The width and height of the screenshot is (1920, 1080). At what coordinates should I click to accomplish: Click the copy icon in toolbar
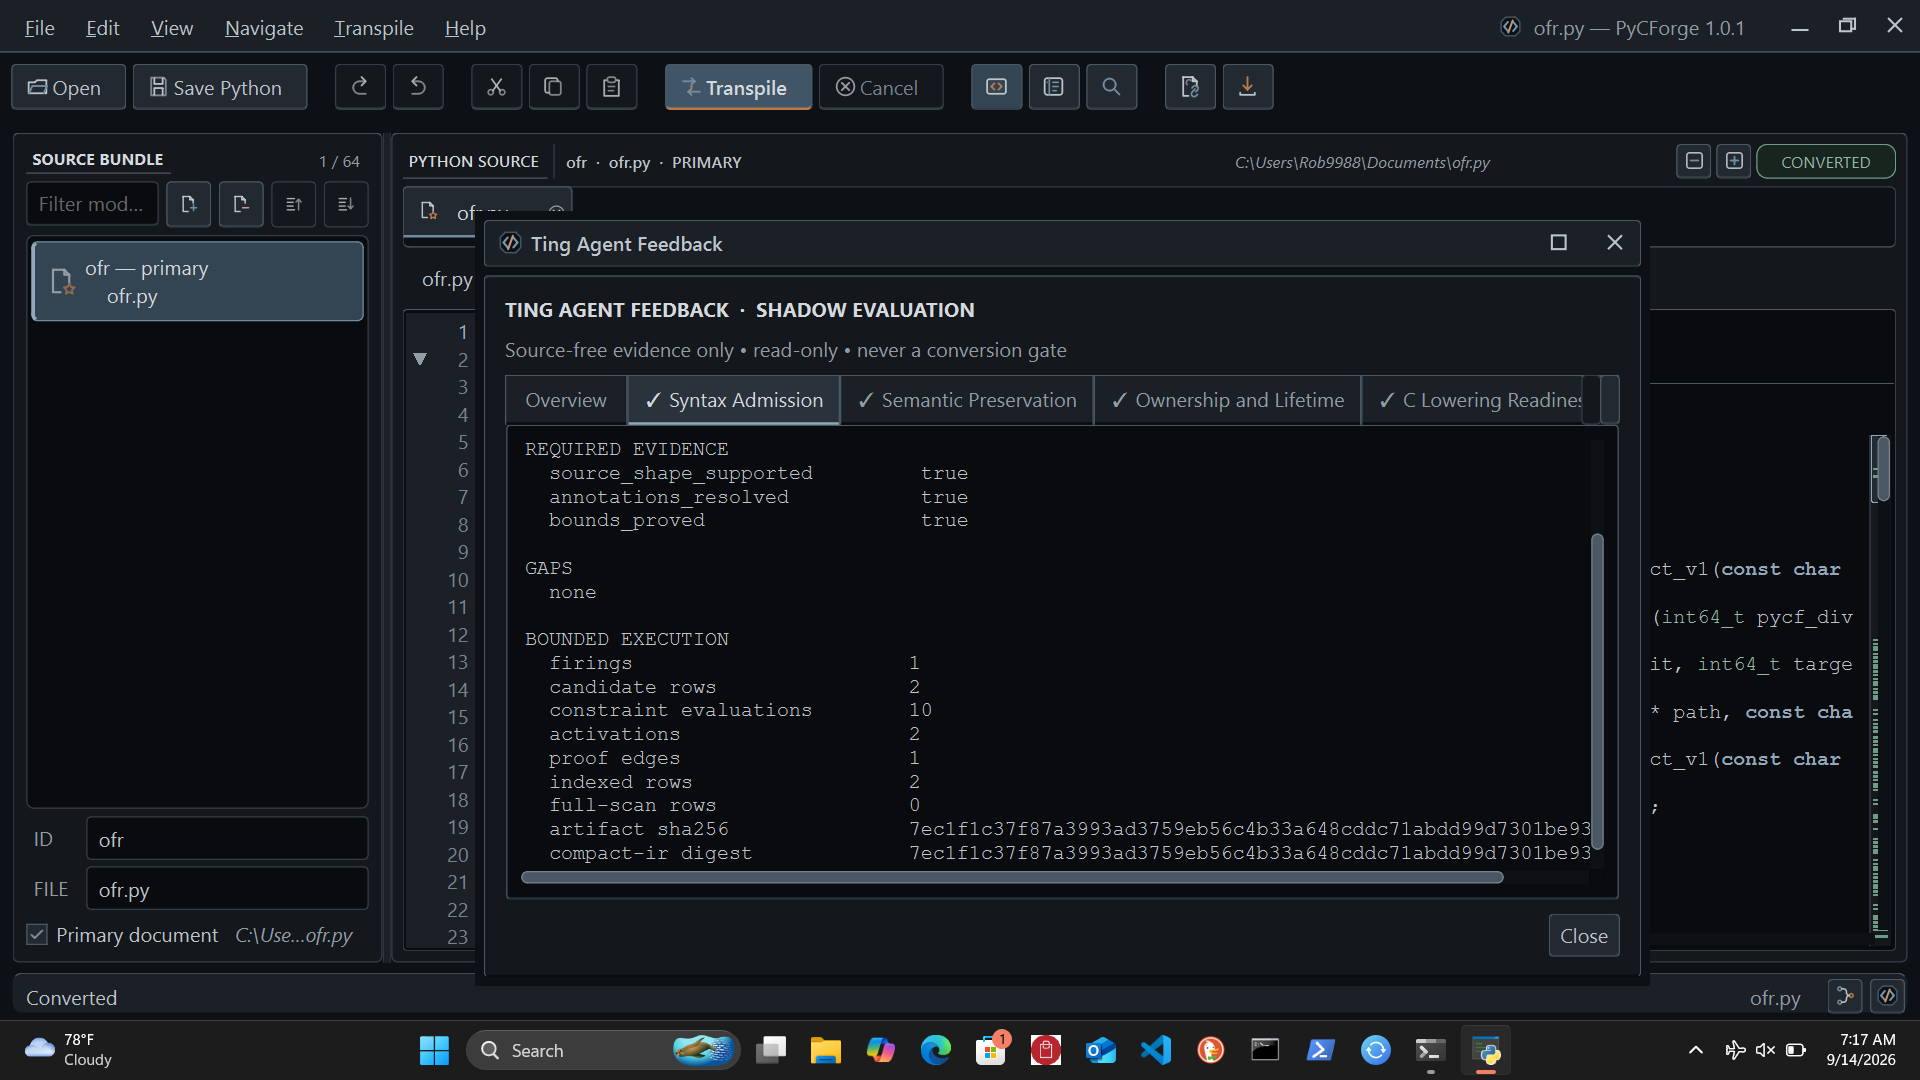click(x=553, y=87)
